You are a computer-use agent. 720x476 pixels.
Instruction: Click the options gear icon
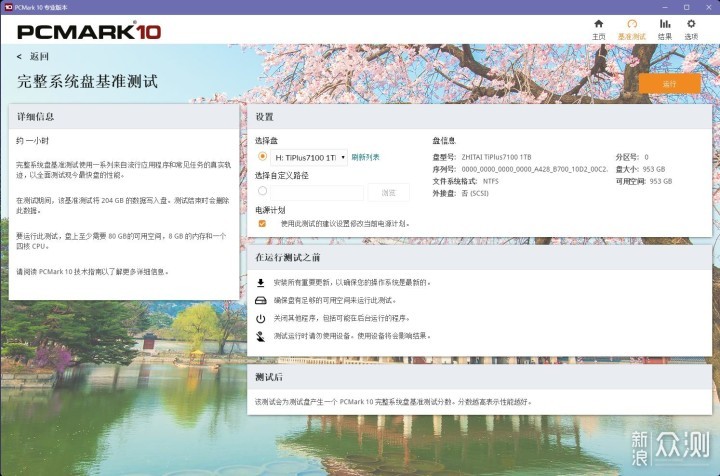tap(691, 23)
